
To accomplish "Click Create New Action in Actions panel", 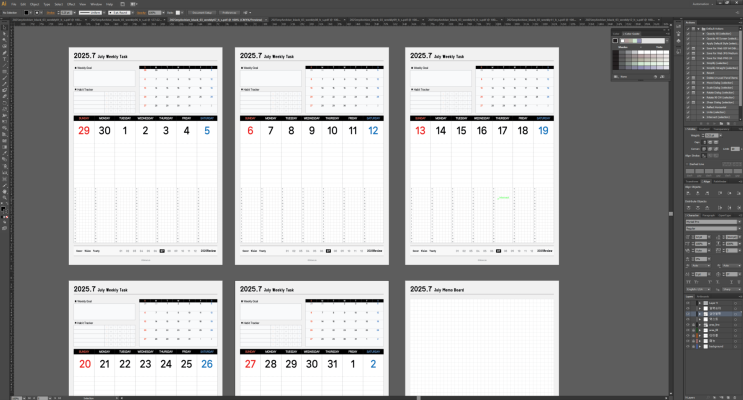I will pyautogui.click(x=728, y=124).
